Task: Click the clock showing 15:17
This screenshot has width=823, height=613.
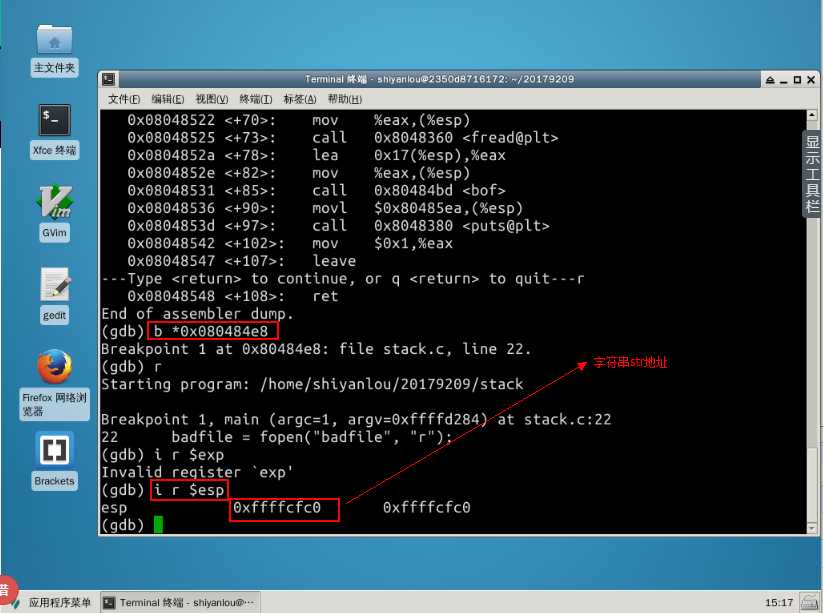Action: click(x=779, y=603)
